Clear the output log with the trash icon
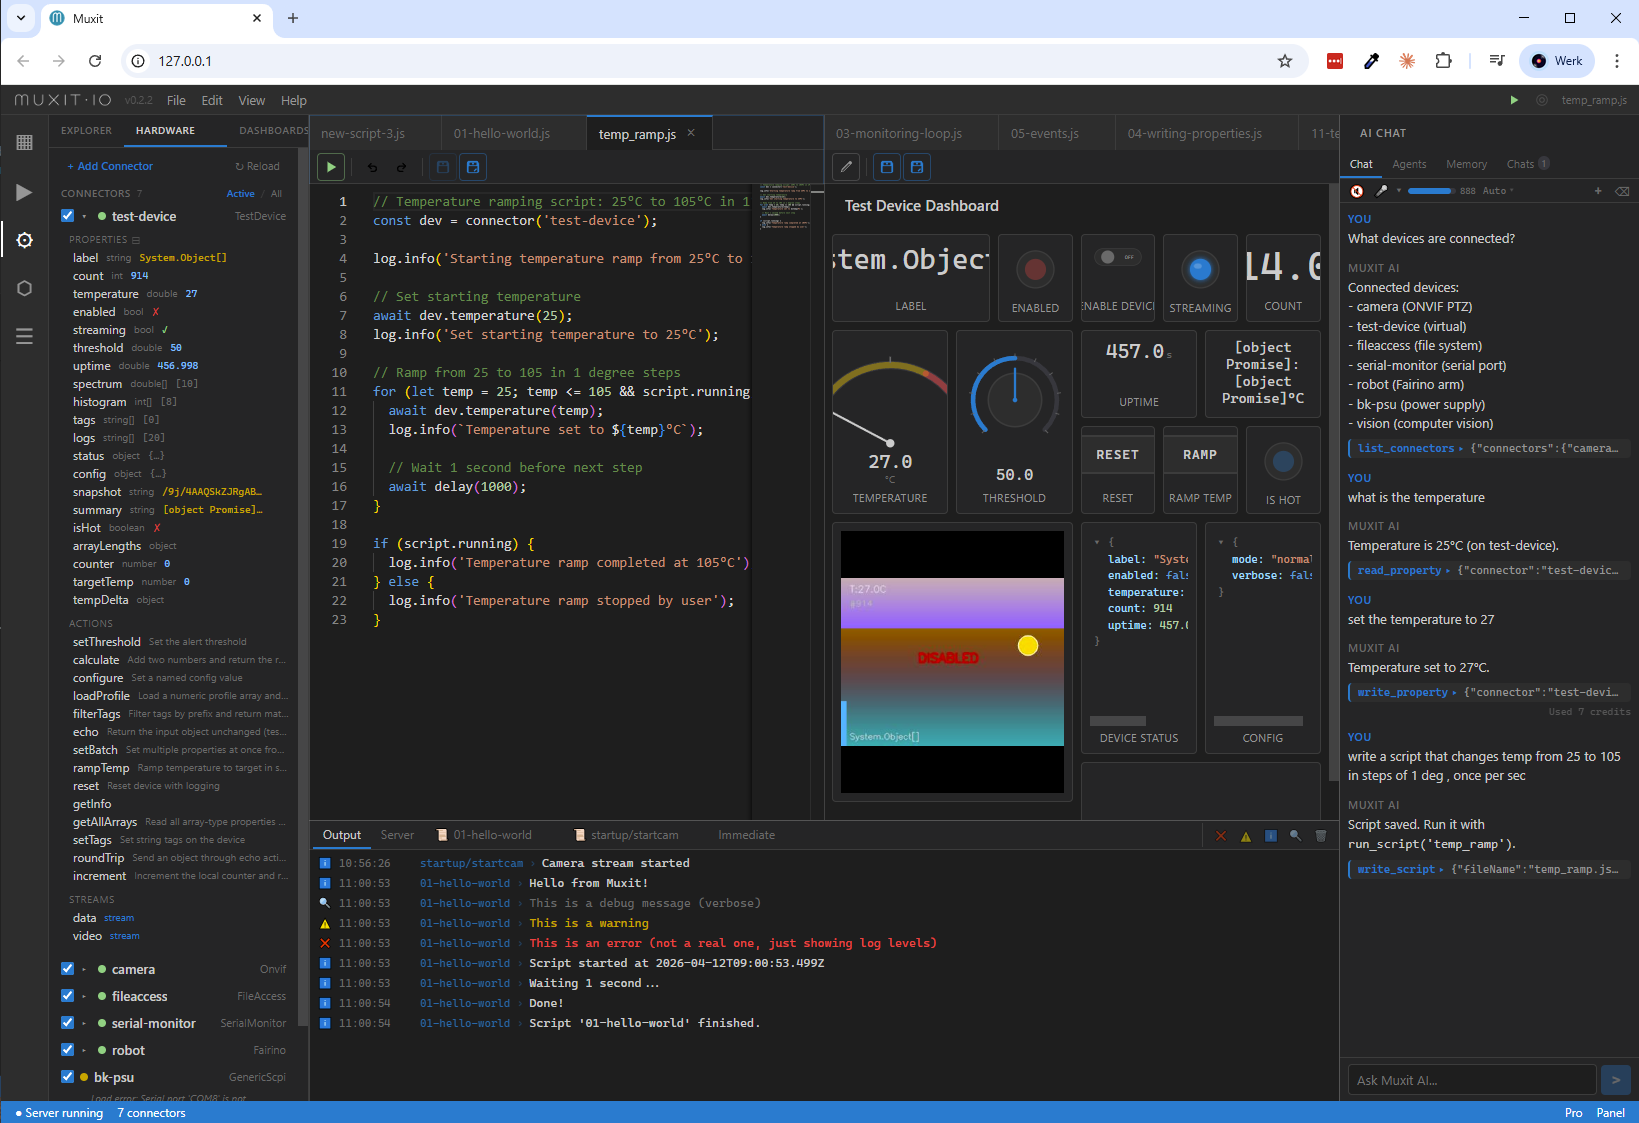Image resolution: width=1639 pixels, height=1123 pixels. (1322, 835)
